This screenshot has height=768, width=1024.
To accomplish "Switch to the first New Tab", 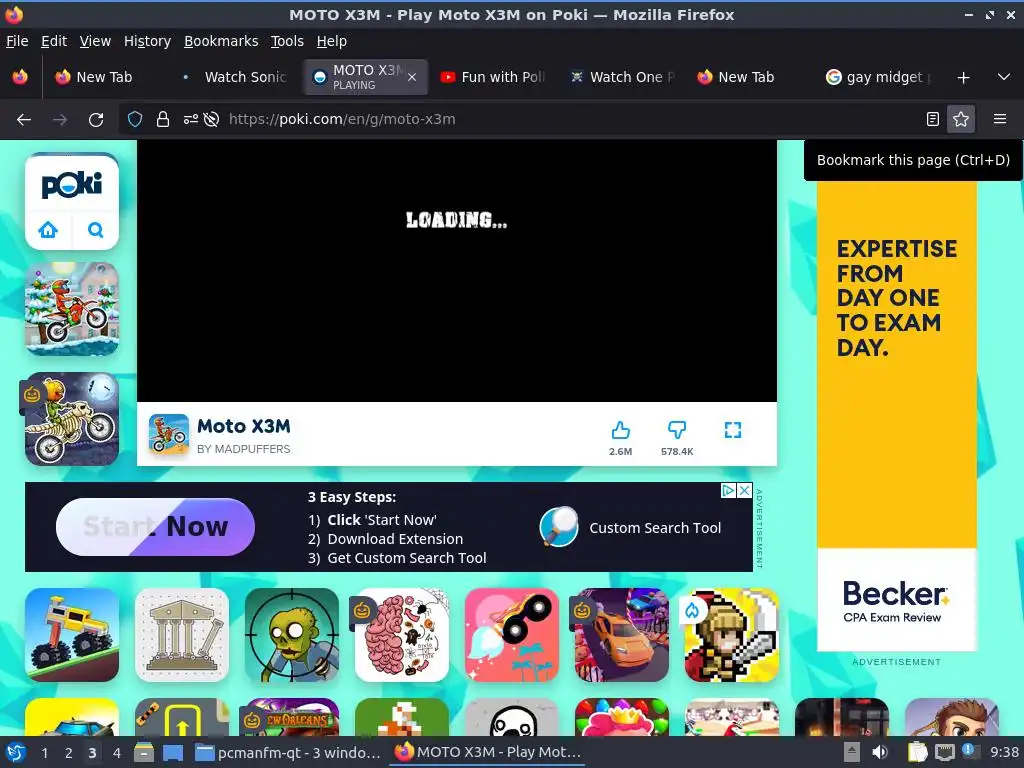I will tap(95, 77).
